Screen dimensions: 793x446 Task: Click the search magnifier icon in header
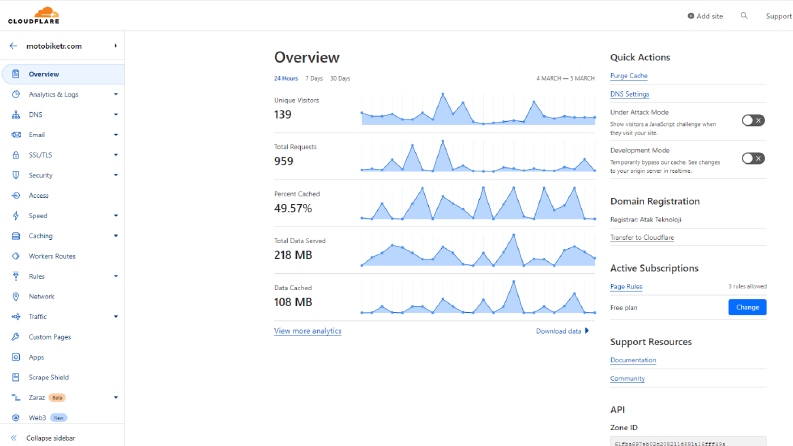coord(744,16)
